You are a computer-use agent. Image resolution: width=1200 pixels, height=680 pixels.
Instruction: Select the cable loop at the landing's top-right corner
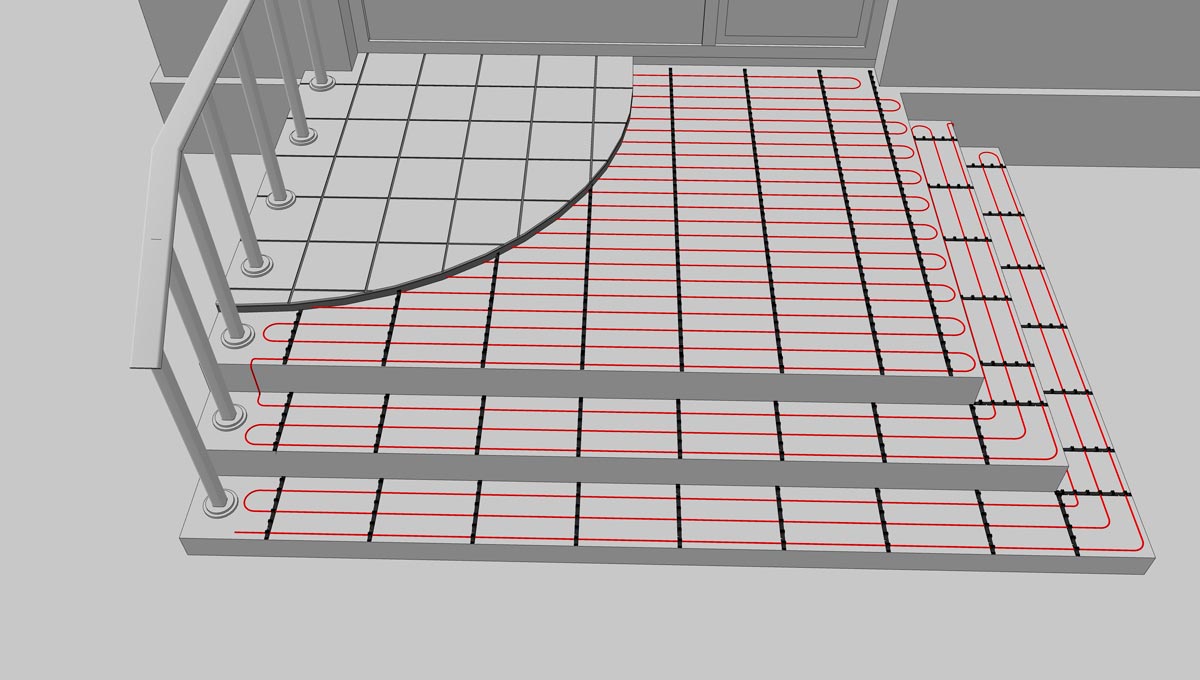[x=855, y=79]
